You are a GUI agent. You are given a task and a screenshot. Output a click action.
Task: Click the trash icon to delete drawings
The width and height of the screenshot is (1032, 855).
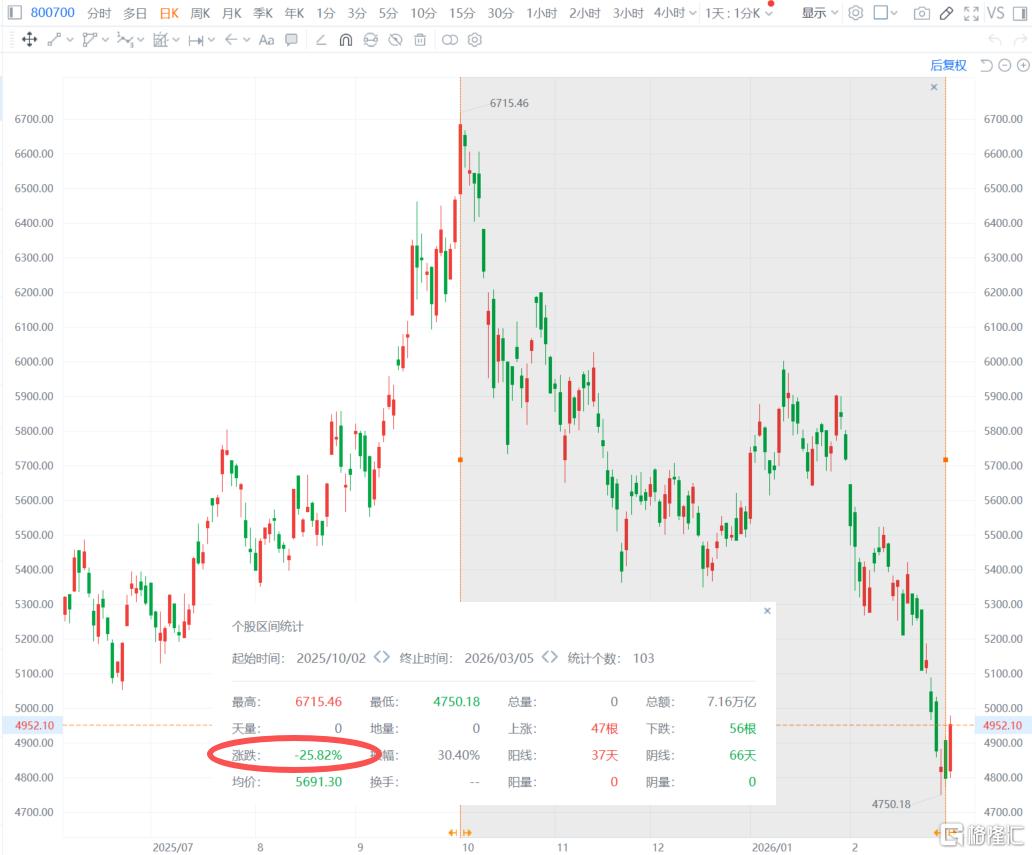click(420, 40)
